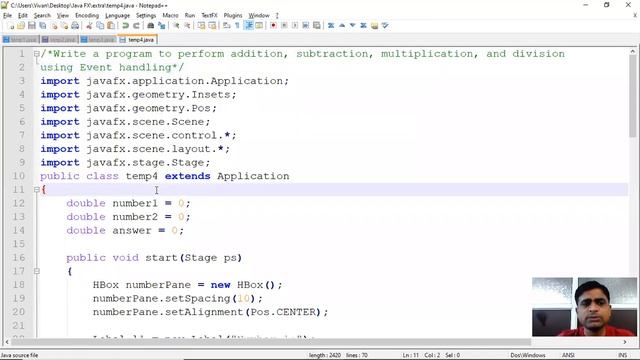Viewport: 640px width, 360px height.
Task: Open the View menu
Action: pos(62,16)
